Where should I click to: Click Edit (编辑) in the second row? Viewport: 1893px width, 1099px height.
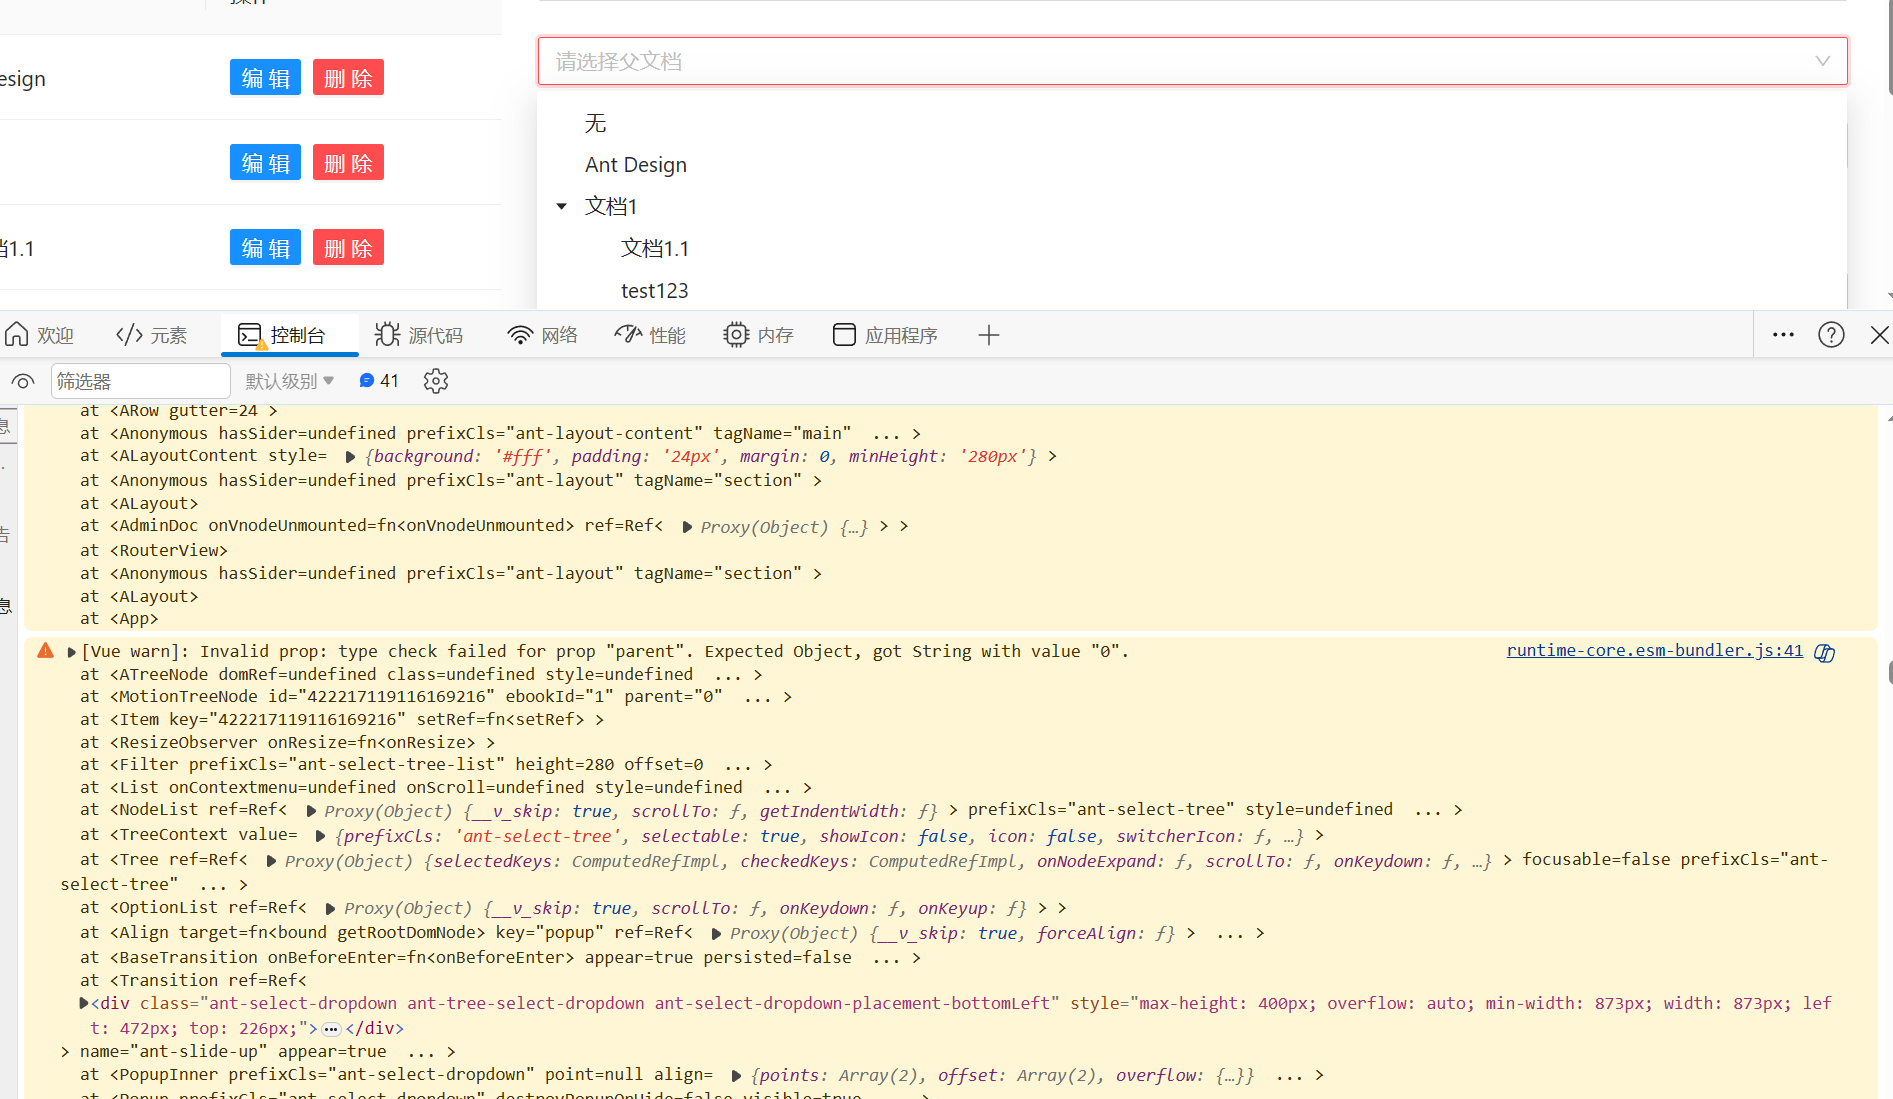pyautogui.click(x=265, y=163)
